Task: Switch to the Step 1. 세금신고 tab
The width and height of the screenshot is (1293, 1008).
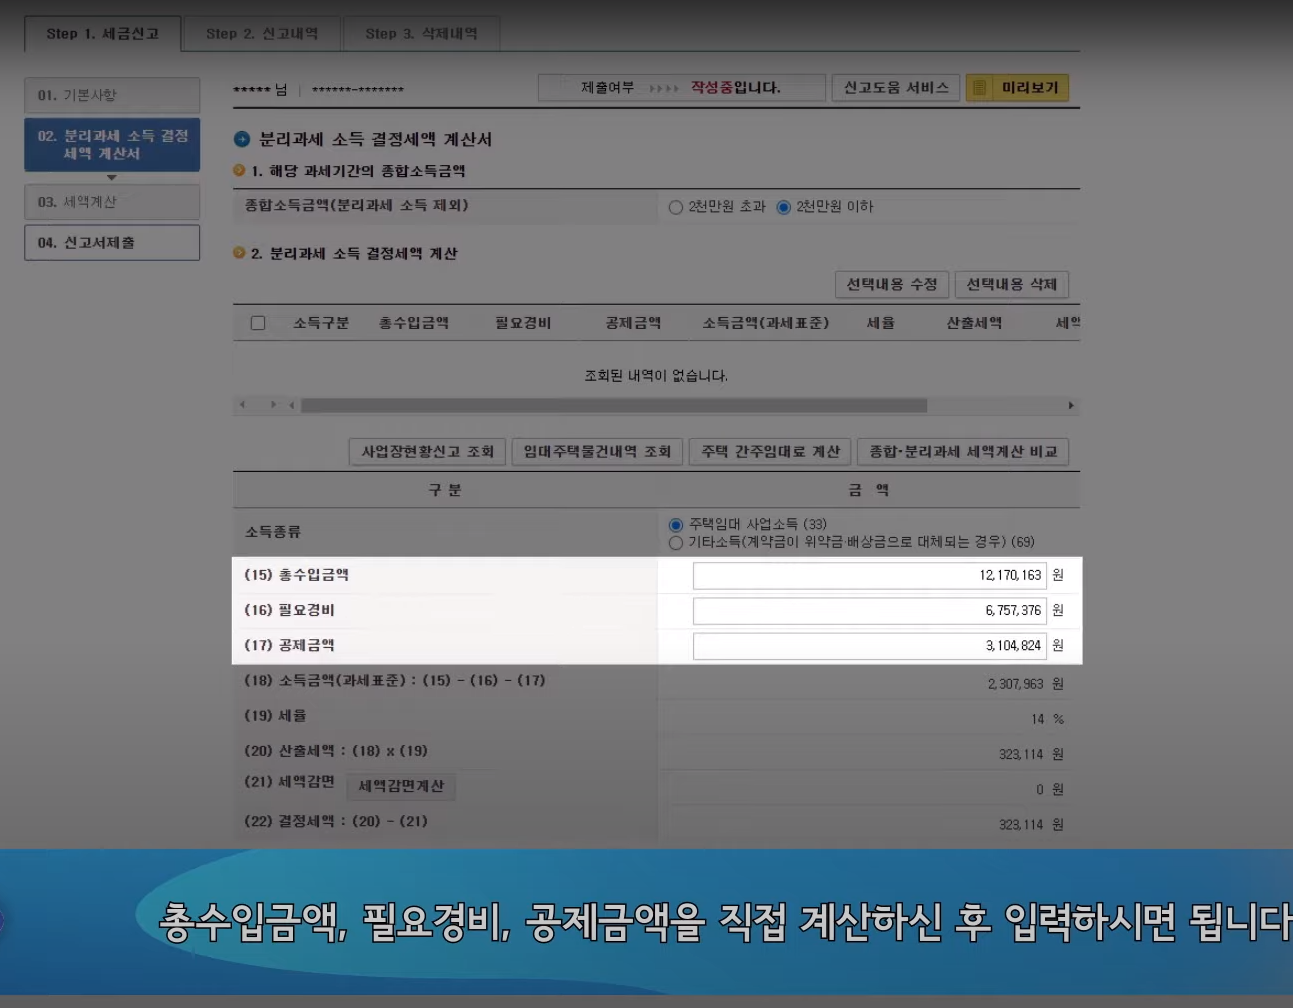Action: (103, 34)
